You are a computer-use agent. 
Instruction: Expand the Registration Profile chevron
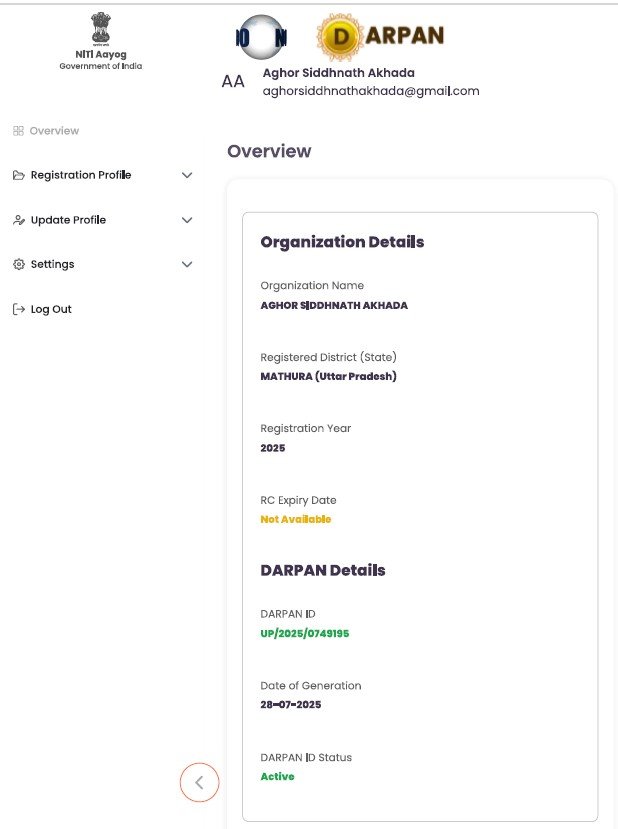coord(187,175)
